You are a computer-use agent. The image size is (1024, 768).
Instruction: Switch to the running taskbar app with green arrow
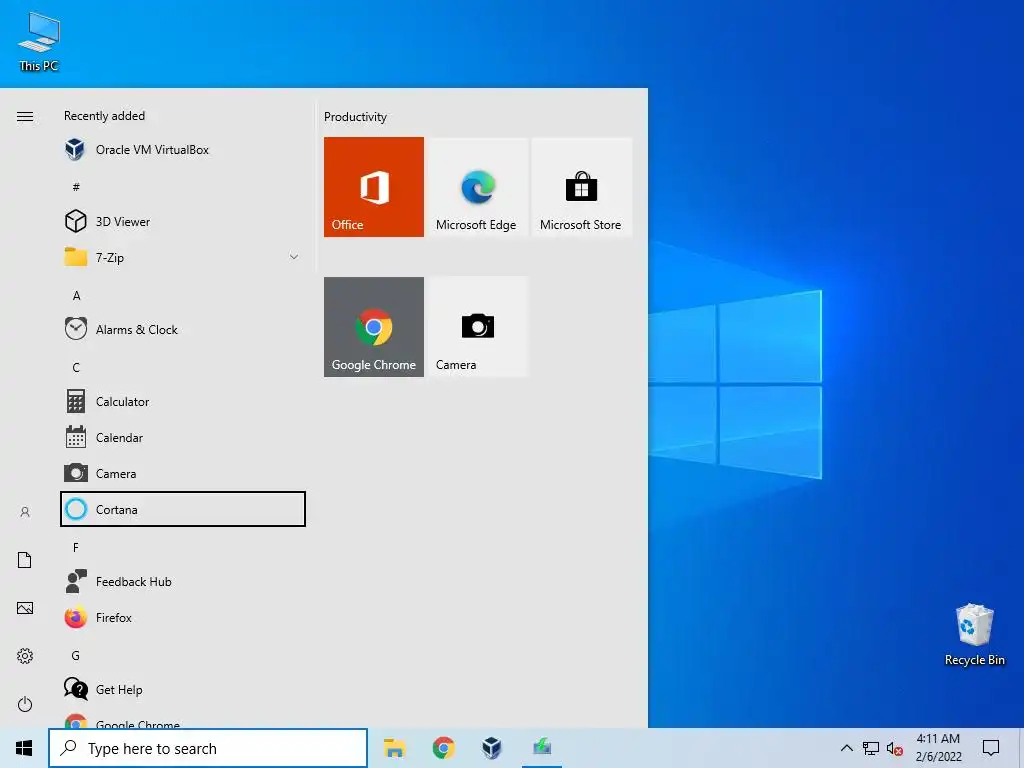point(542,748)
